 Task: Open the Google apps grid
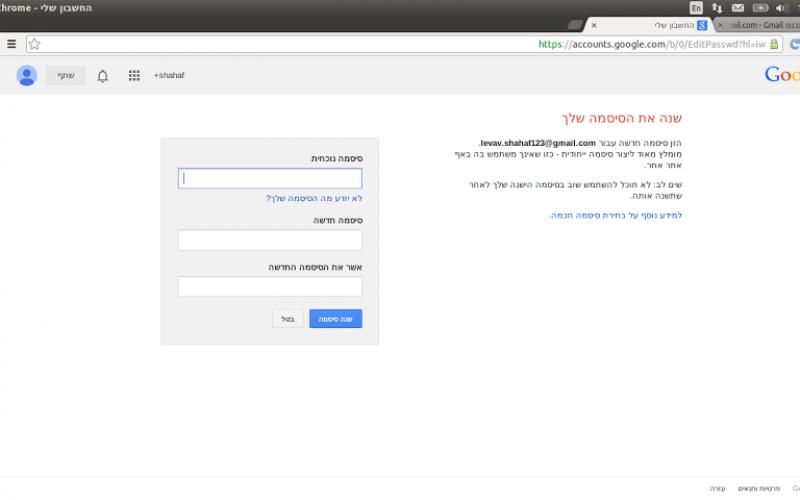point(134,76)
